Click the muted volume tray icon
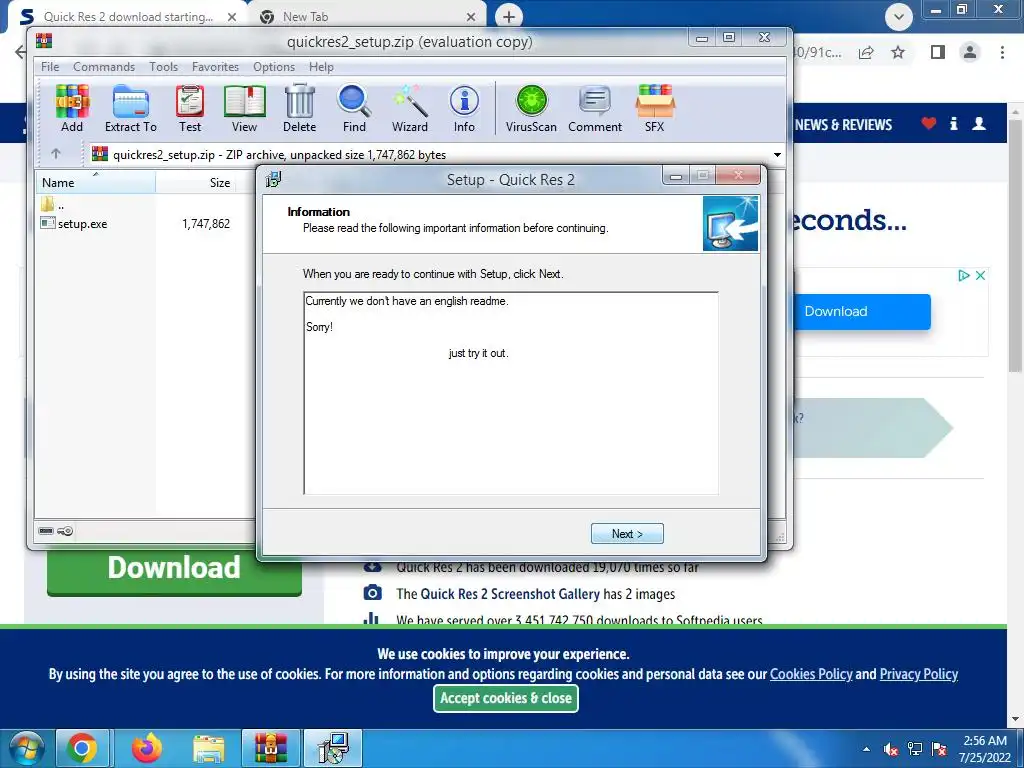The image size is (1024, 768). 891,749
